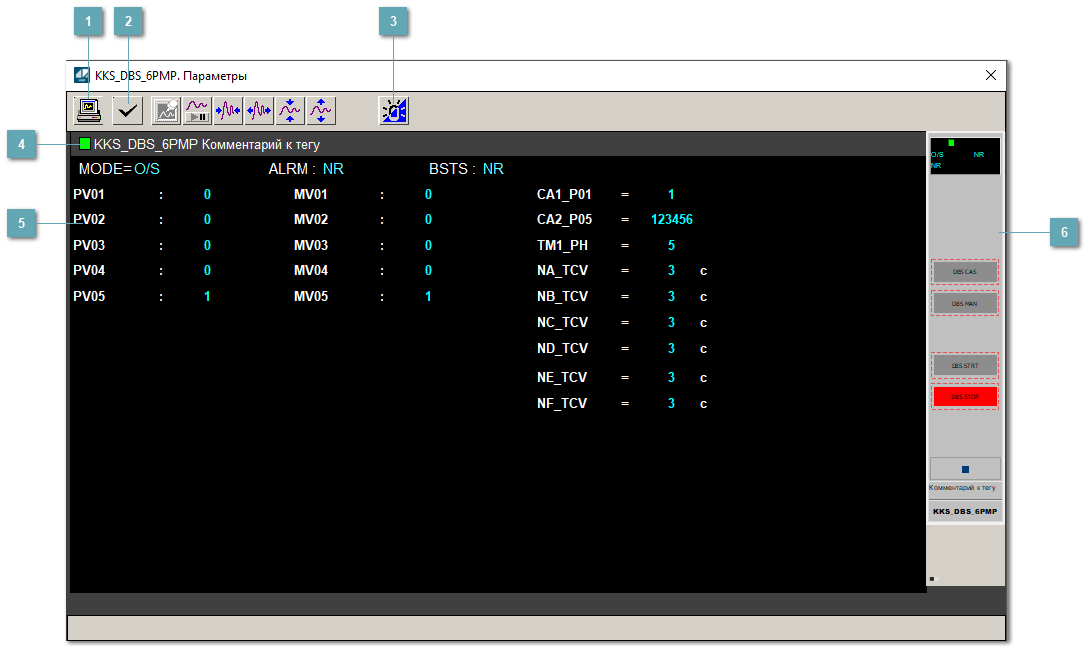Open the trend snapshot chart icon

(x=166, y=110)
